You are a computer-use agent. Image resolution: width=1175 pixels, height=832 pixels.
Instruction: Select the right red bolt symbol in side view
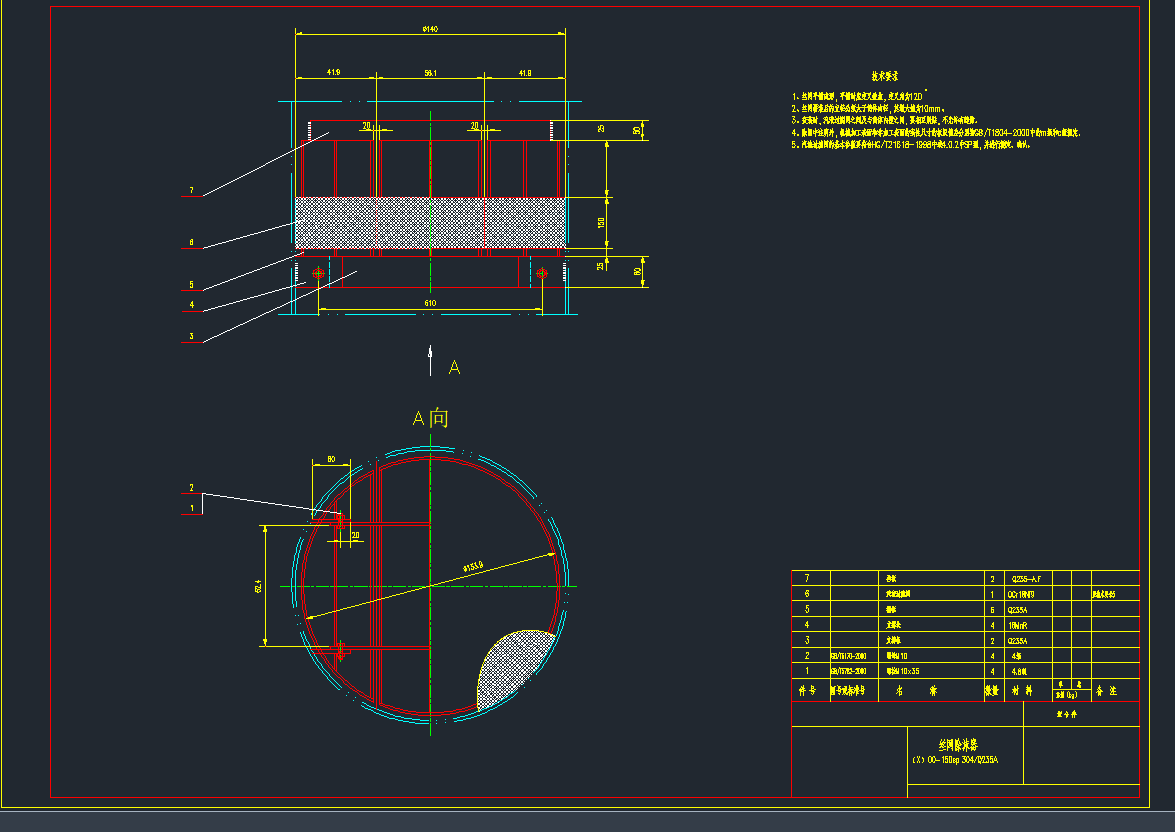tap(542, 273)
